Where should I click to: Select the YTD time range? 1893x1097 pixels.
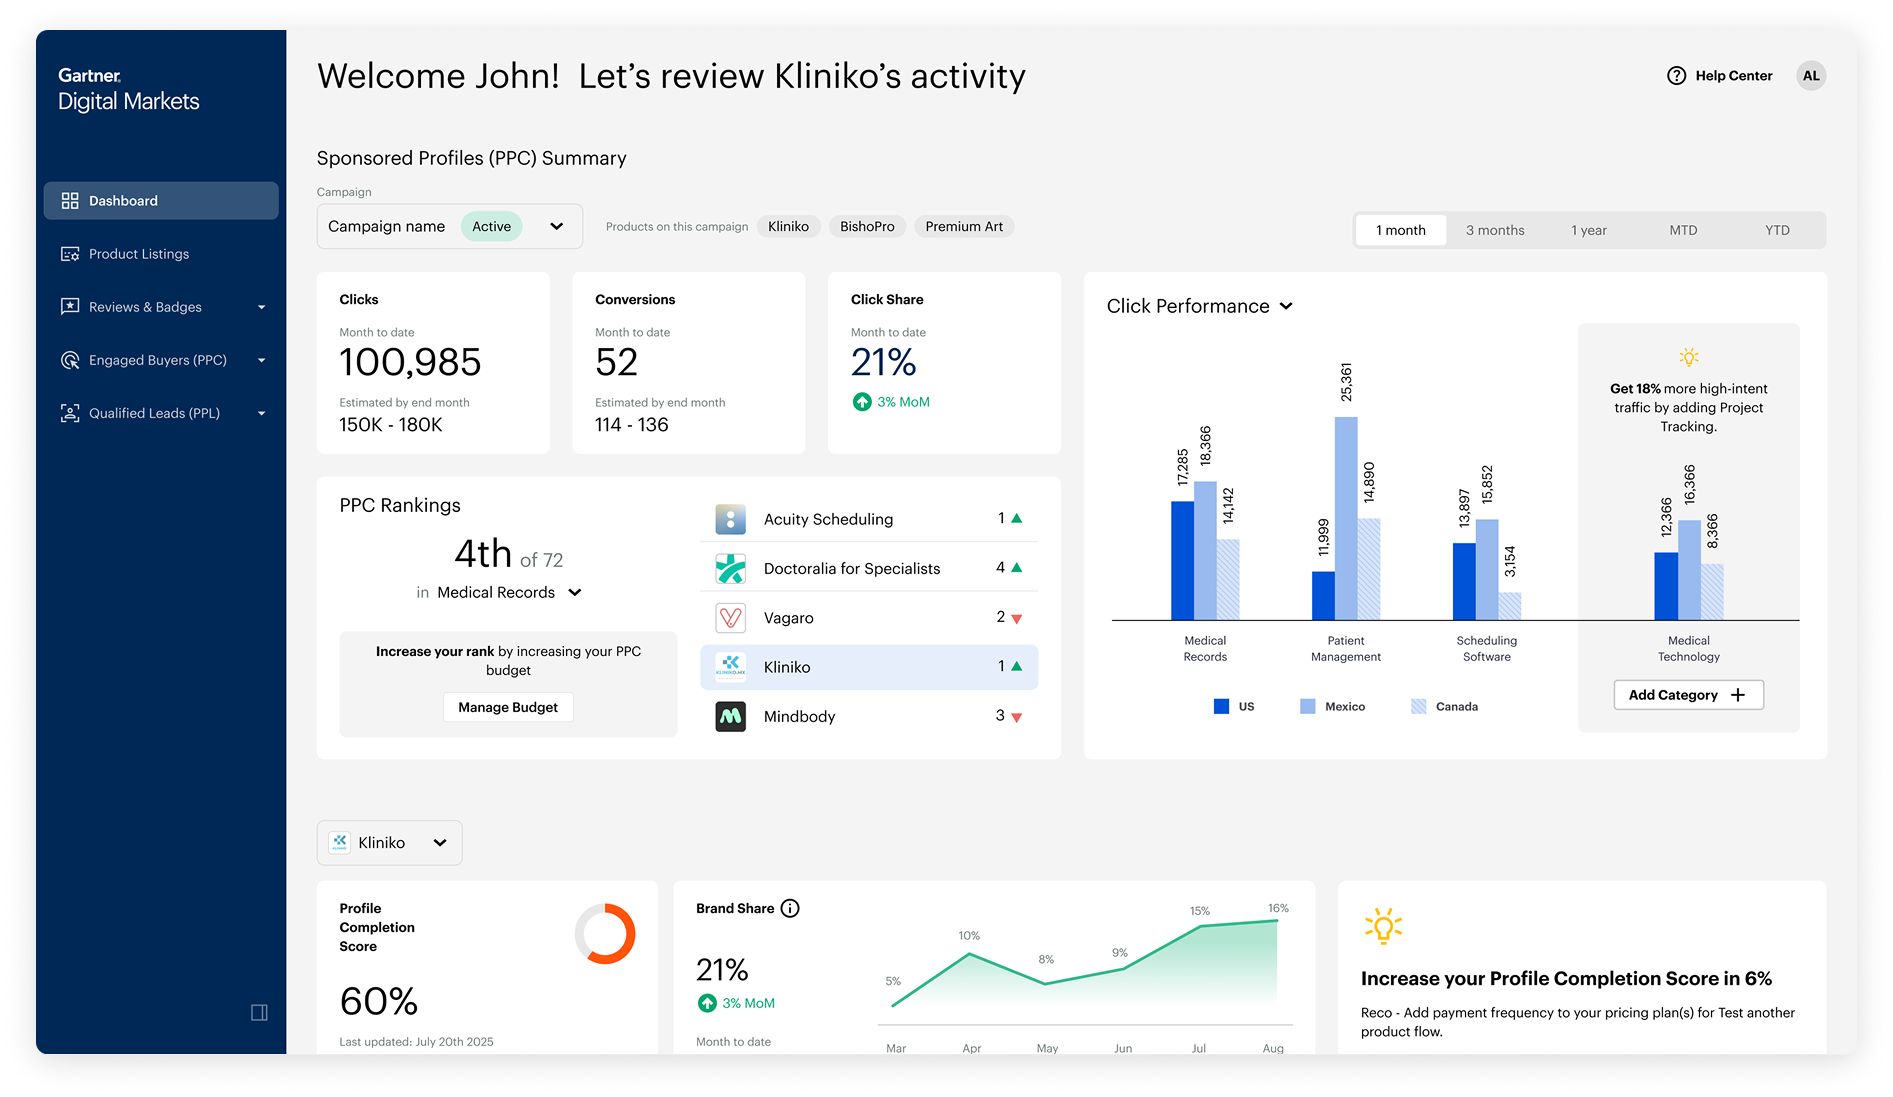pyautogui.click(x=1777, y=230)
